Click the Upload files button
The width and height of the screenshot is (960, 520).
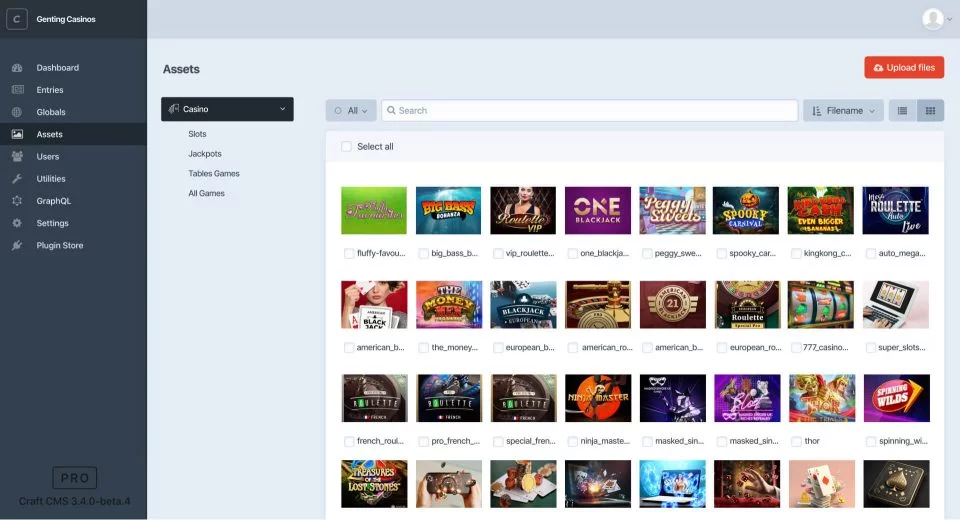904,67
